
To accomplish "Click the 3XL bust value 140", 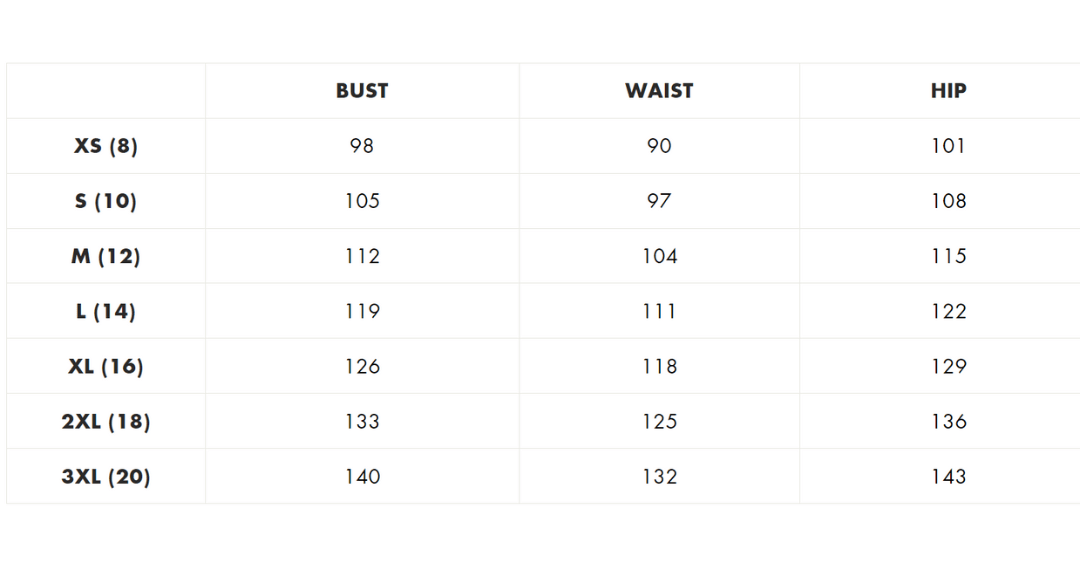I will [x=362, y=476].
